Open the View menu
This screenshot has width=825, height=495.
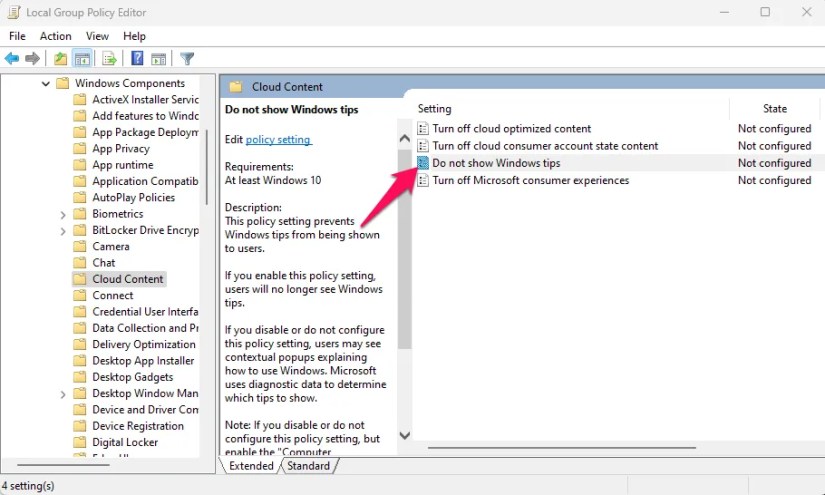point(97,36)
